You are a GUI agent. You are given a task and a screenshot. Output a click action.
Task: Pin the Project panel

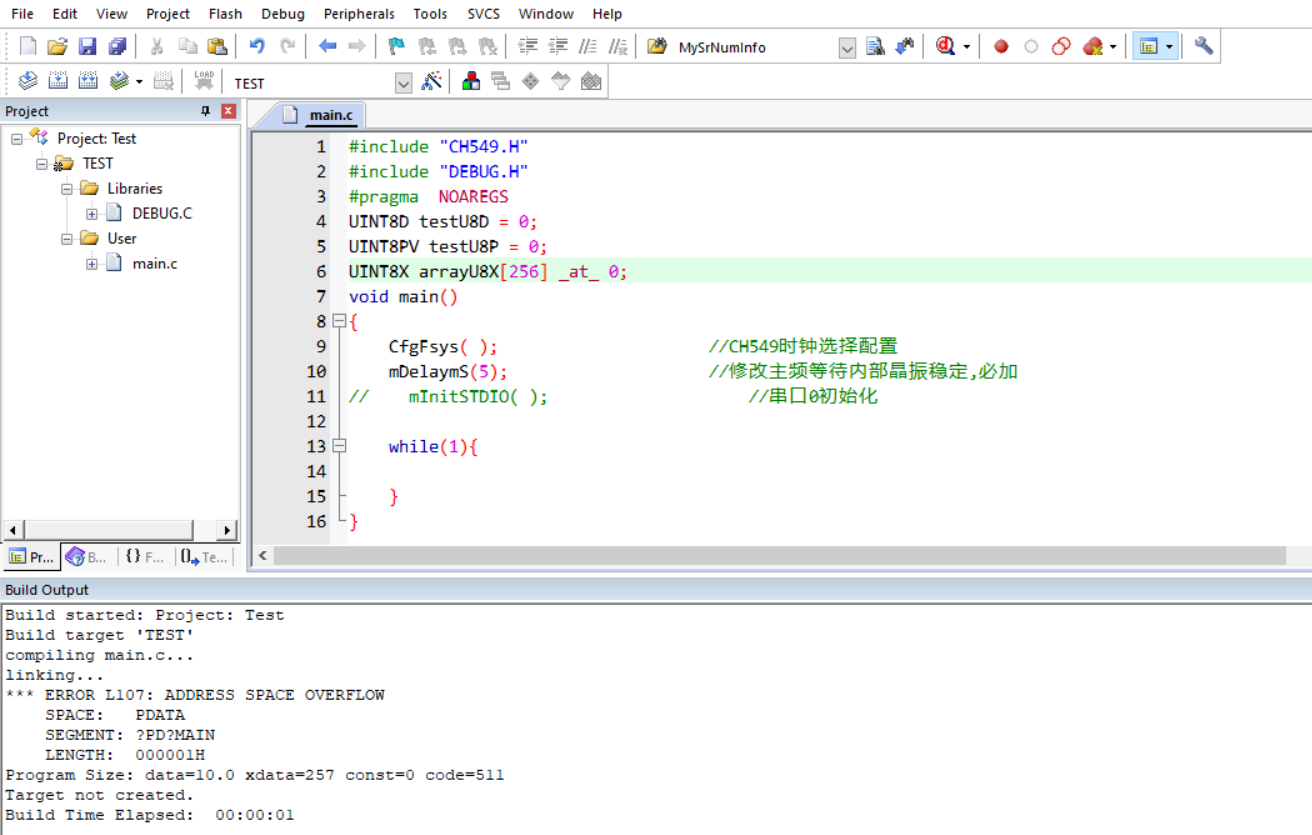(x=206, y=111)
